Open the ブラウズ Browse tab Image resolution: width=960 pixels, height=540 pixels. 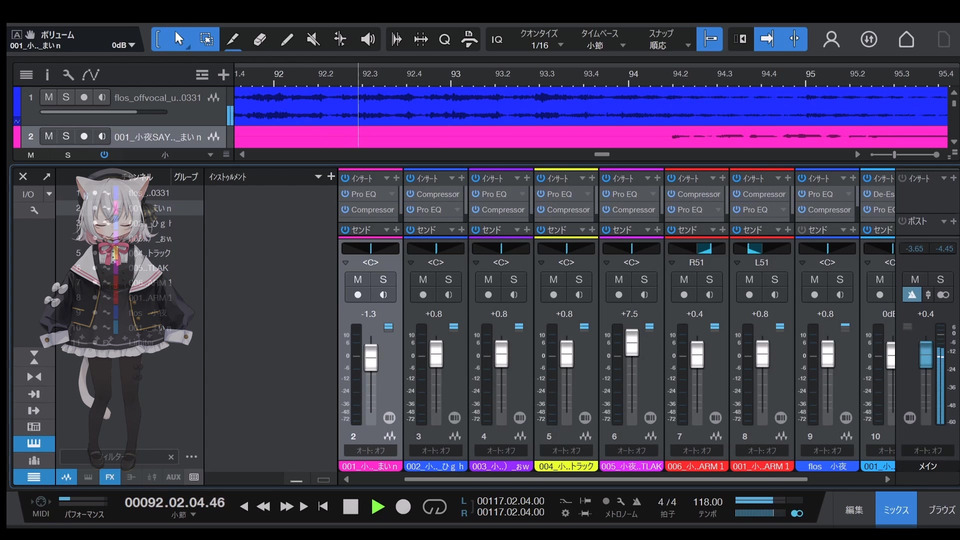(x=941, y=509)
